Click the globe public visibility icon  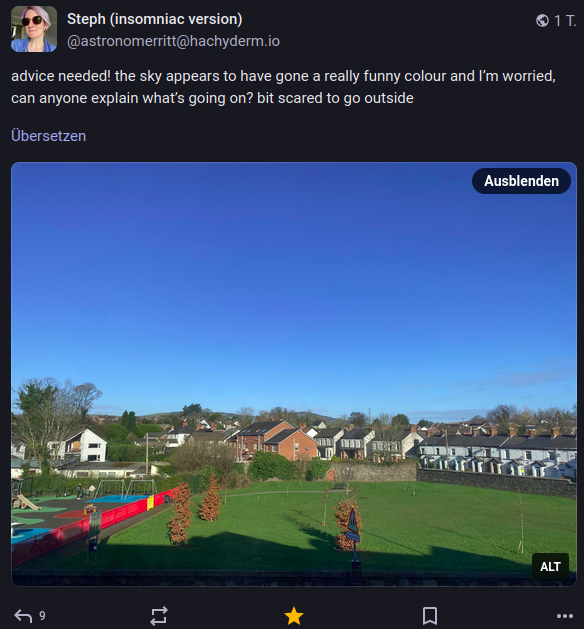click(x=542, y=20)
